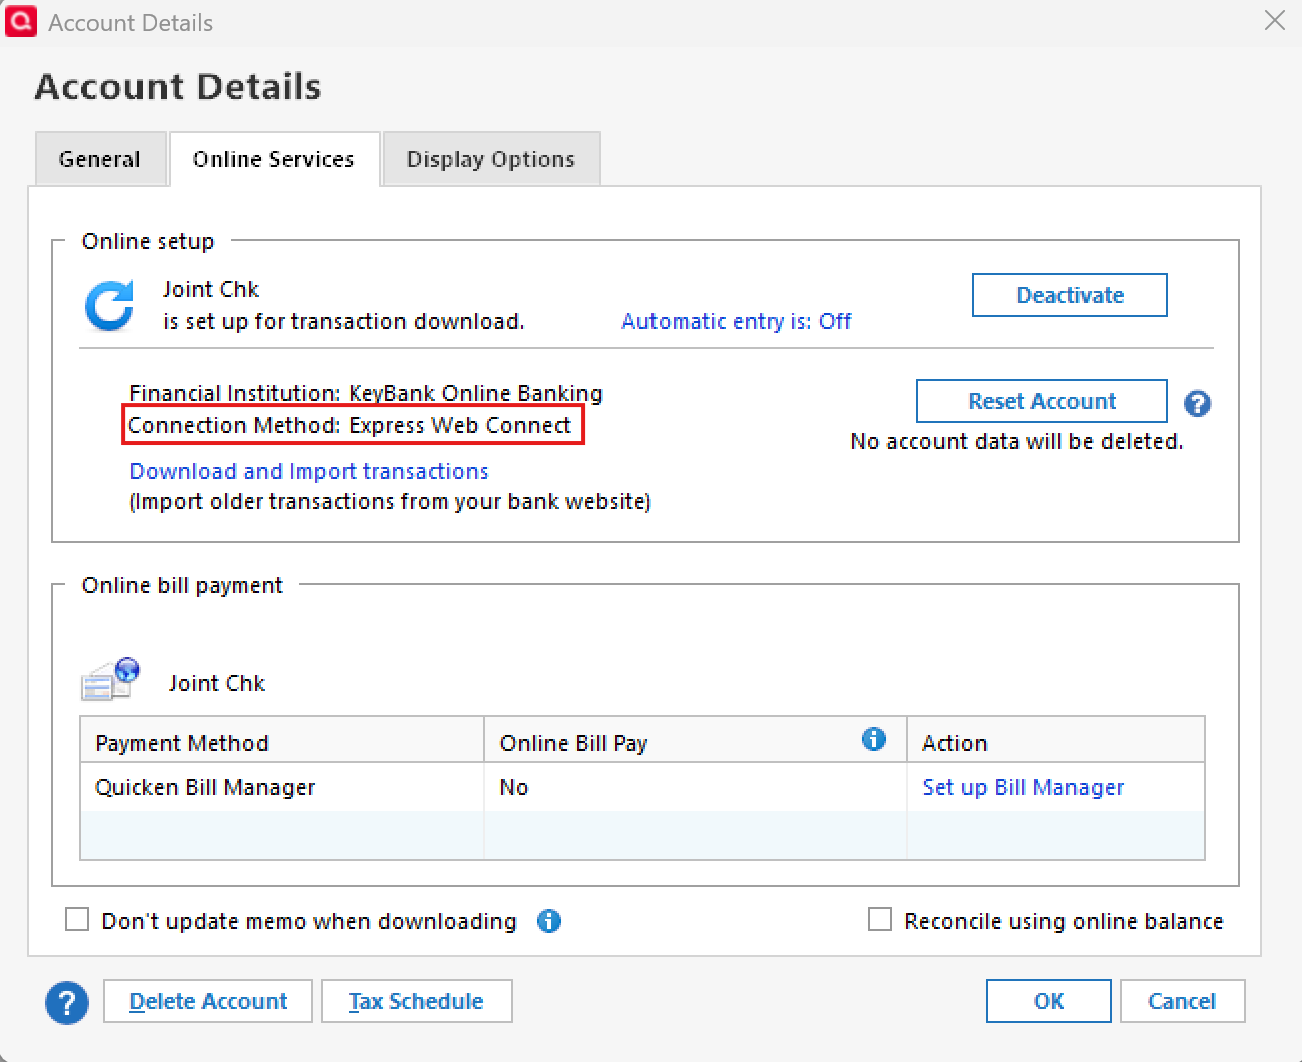Click the Online Bill Pay info icon
Image resolution: width=1302 pixels, height=1062 pixels.
tap(873, 739)
